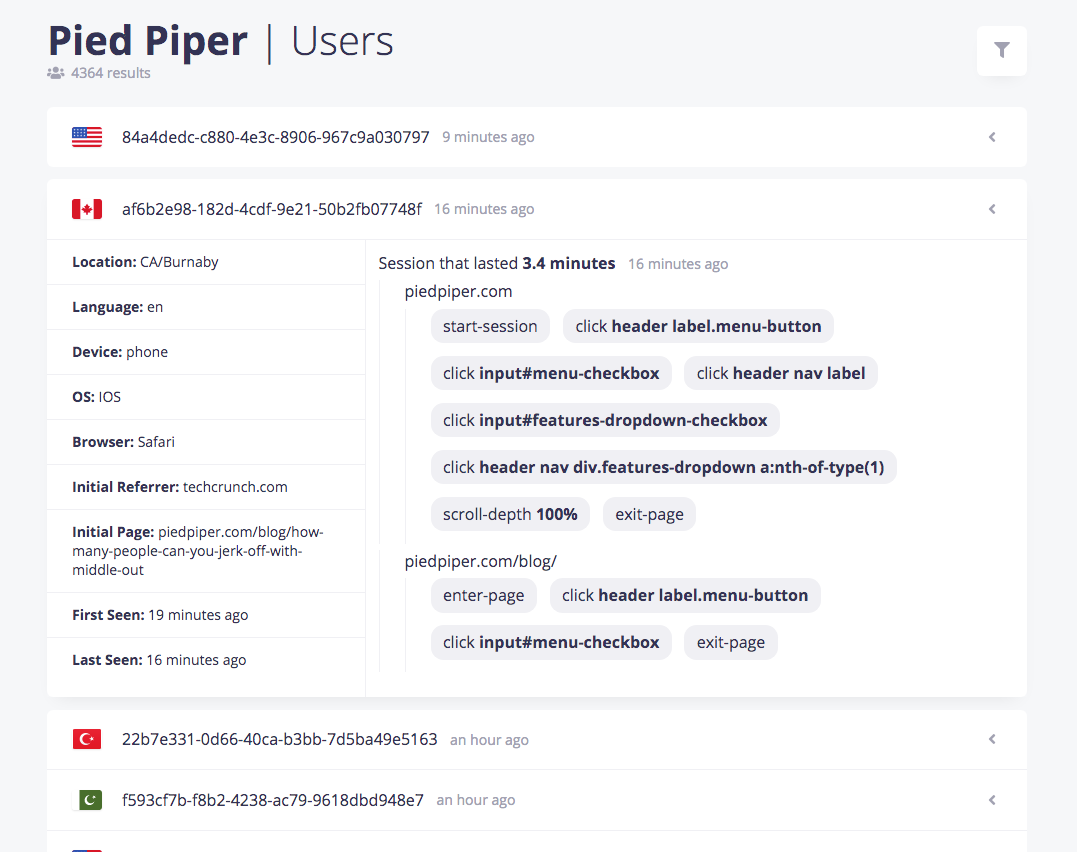Click the Initial Referrer techcrunch.com row
This screenshot has height=852, width=1077.
tap(180, 487)
